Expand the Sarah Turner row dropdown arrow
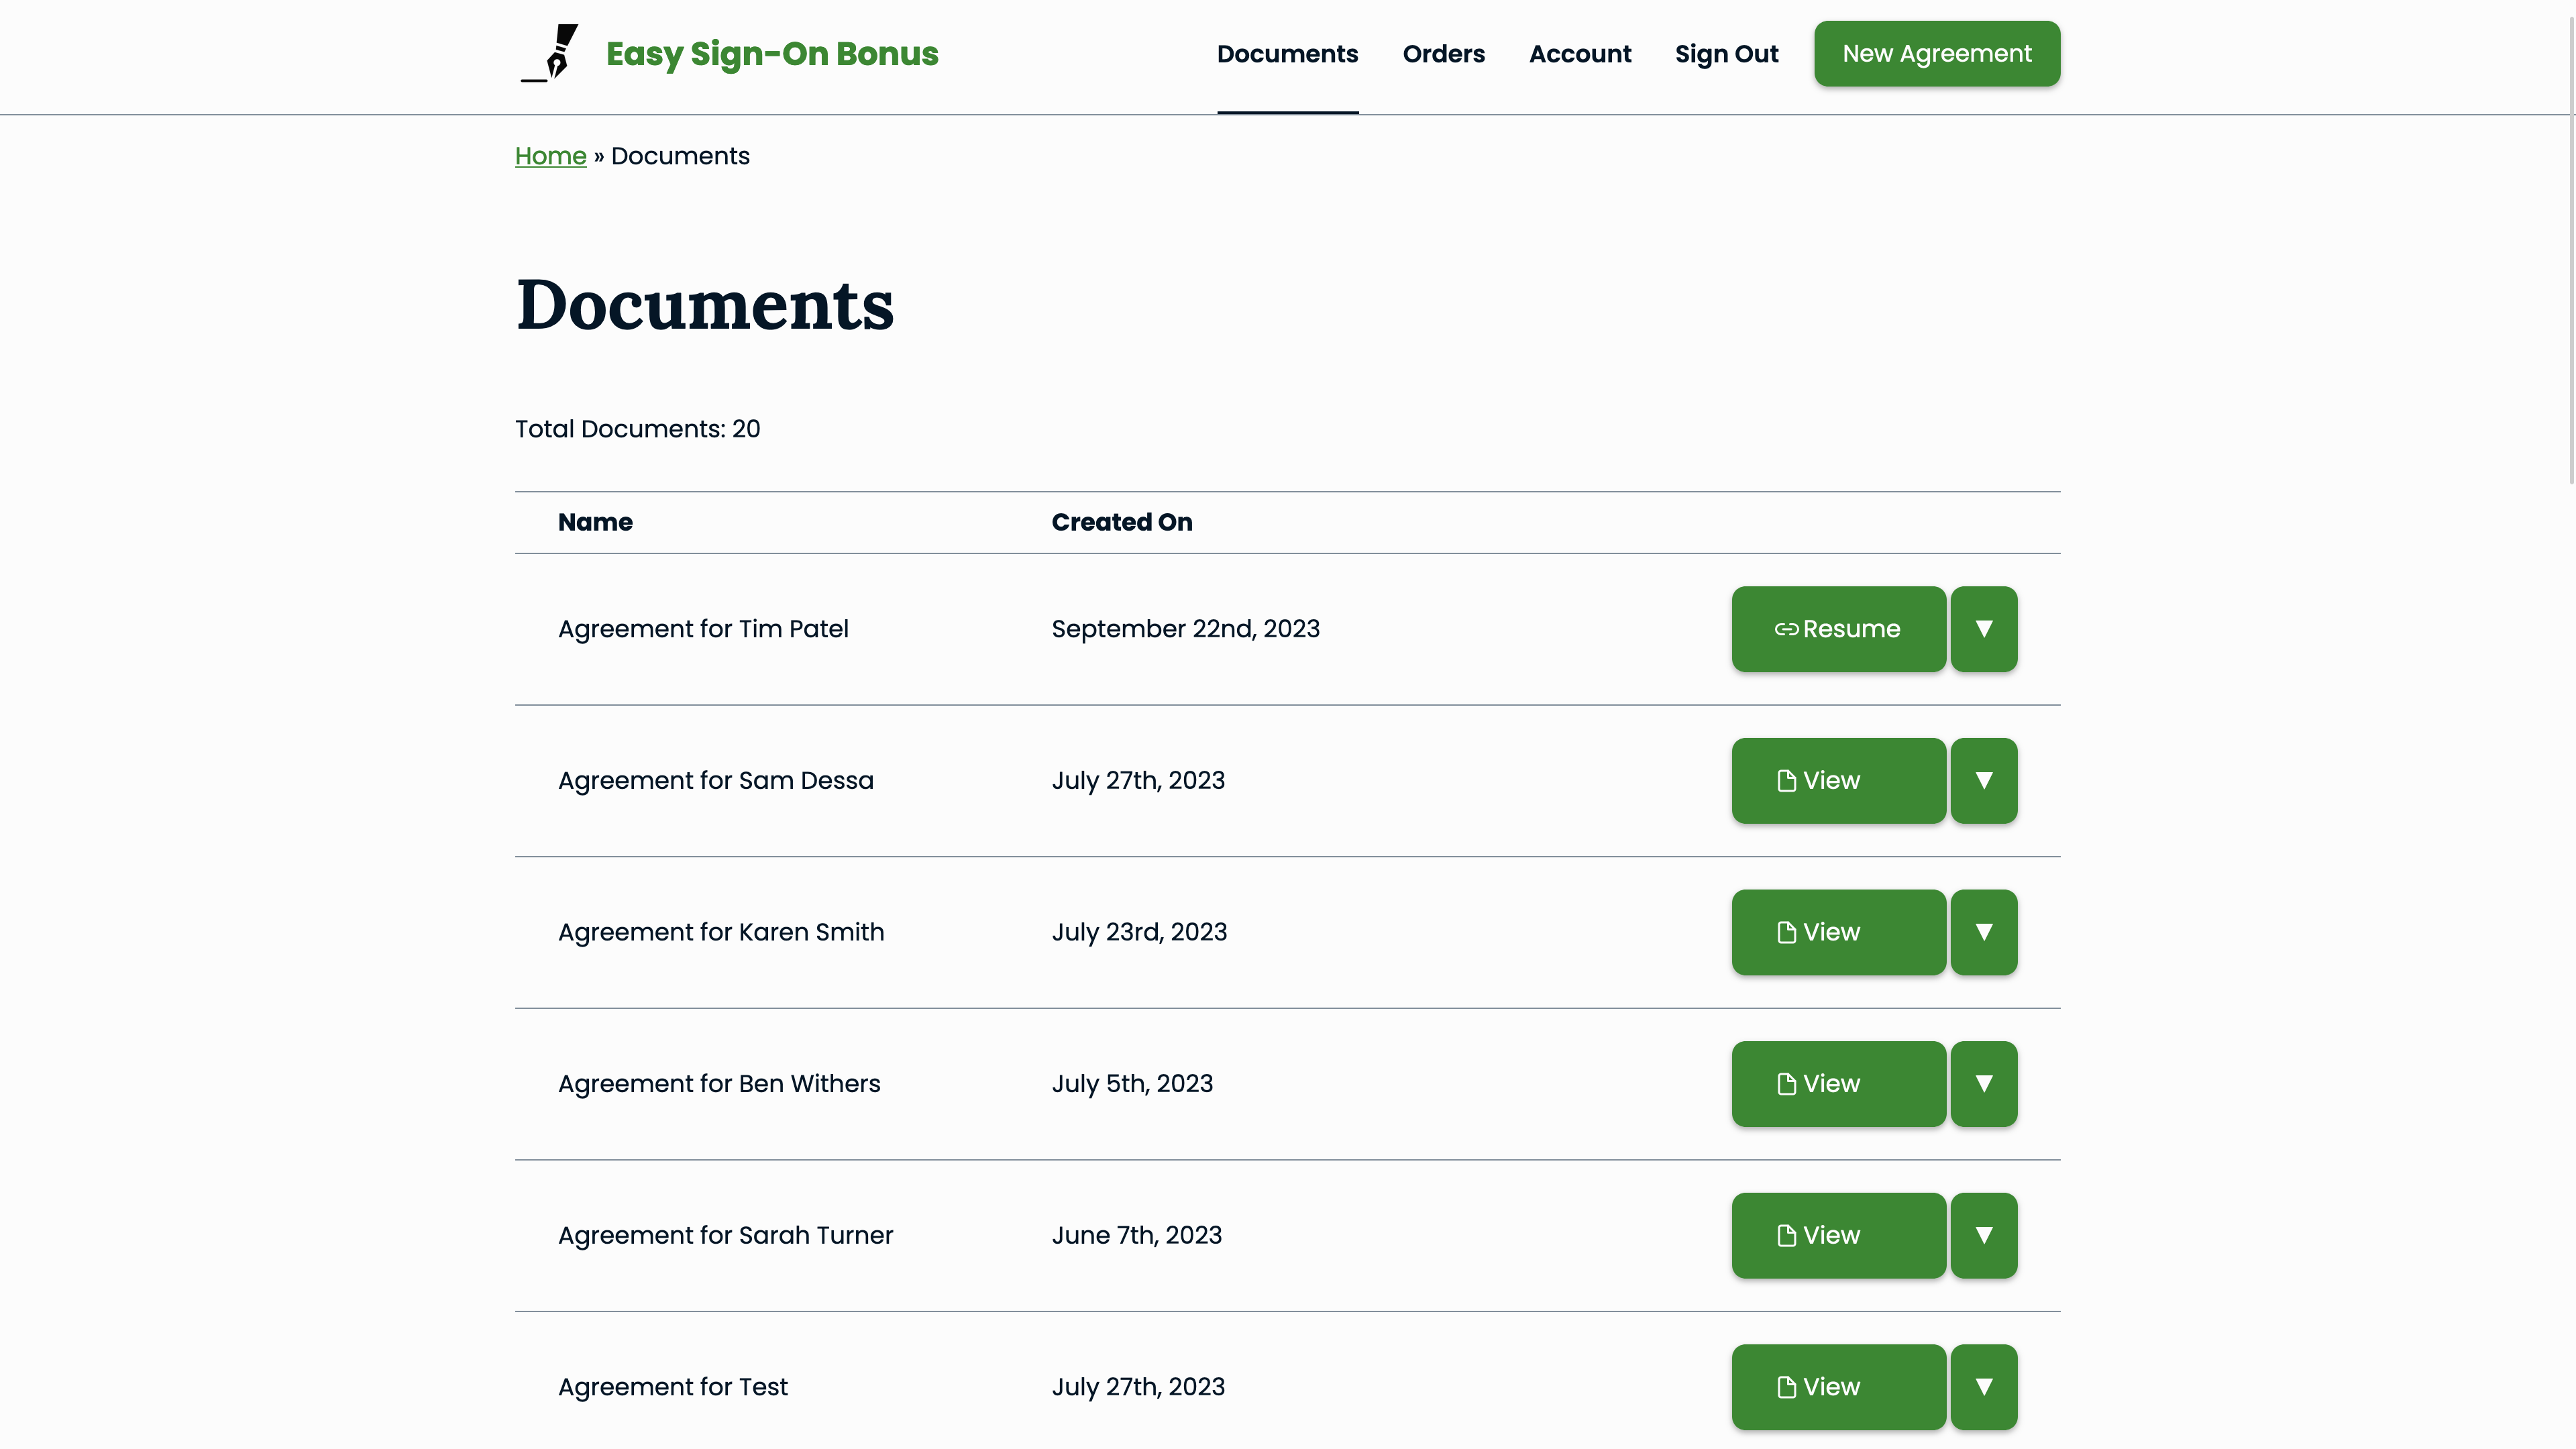This screenshot has height=1449, width=2576. pyautogui.click(x=1983, y=1236)
